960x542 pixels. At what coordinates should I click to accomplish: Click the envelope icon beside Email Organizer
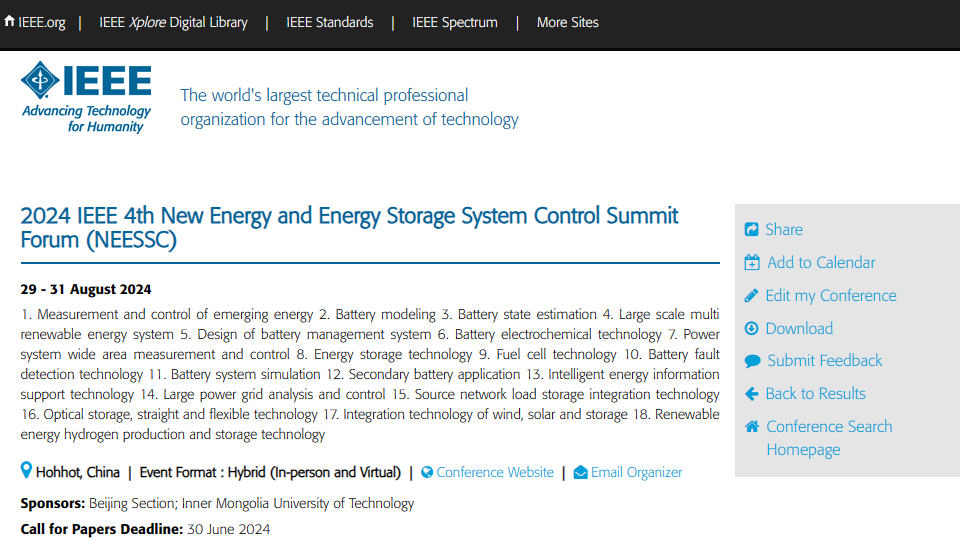[x=580, y=473]
